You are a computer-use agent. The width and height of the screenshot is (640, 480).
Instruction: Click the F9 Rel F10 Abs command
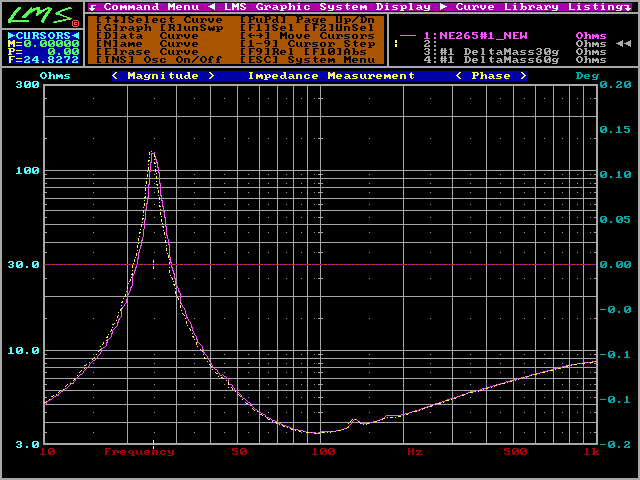(303, 52)
